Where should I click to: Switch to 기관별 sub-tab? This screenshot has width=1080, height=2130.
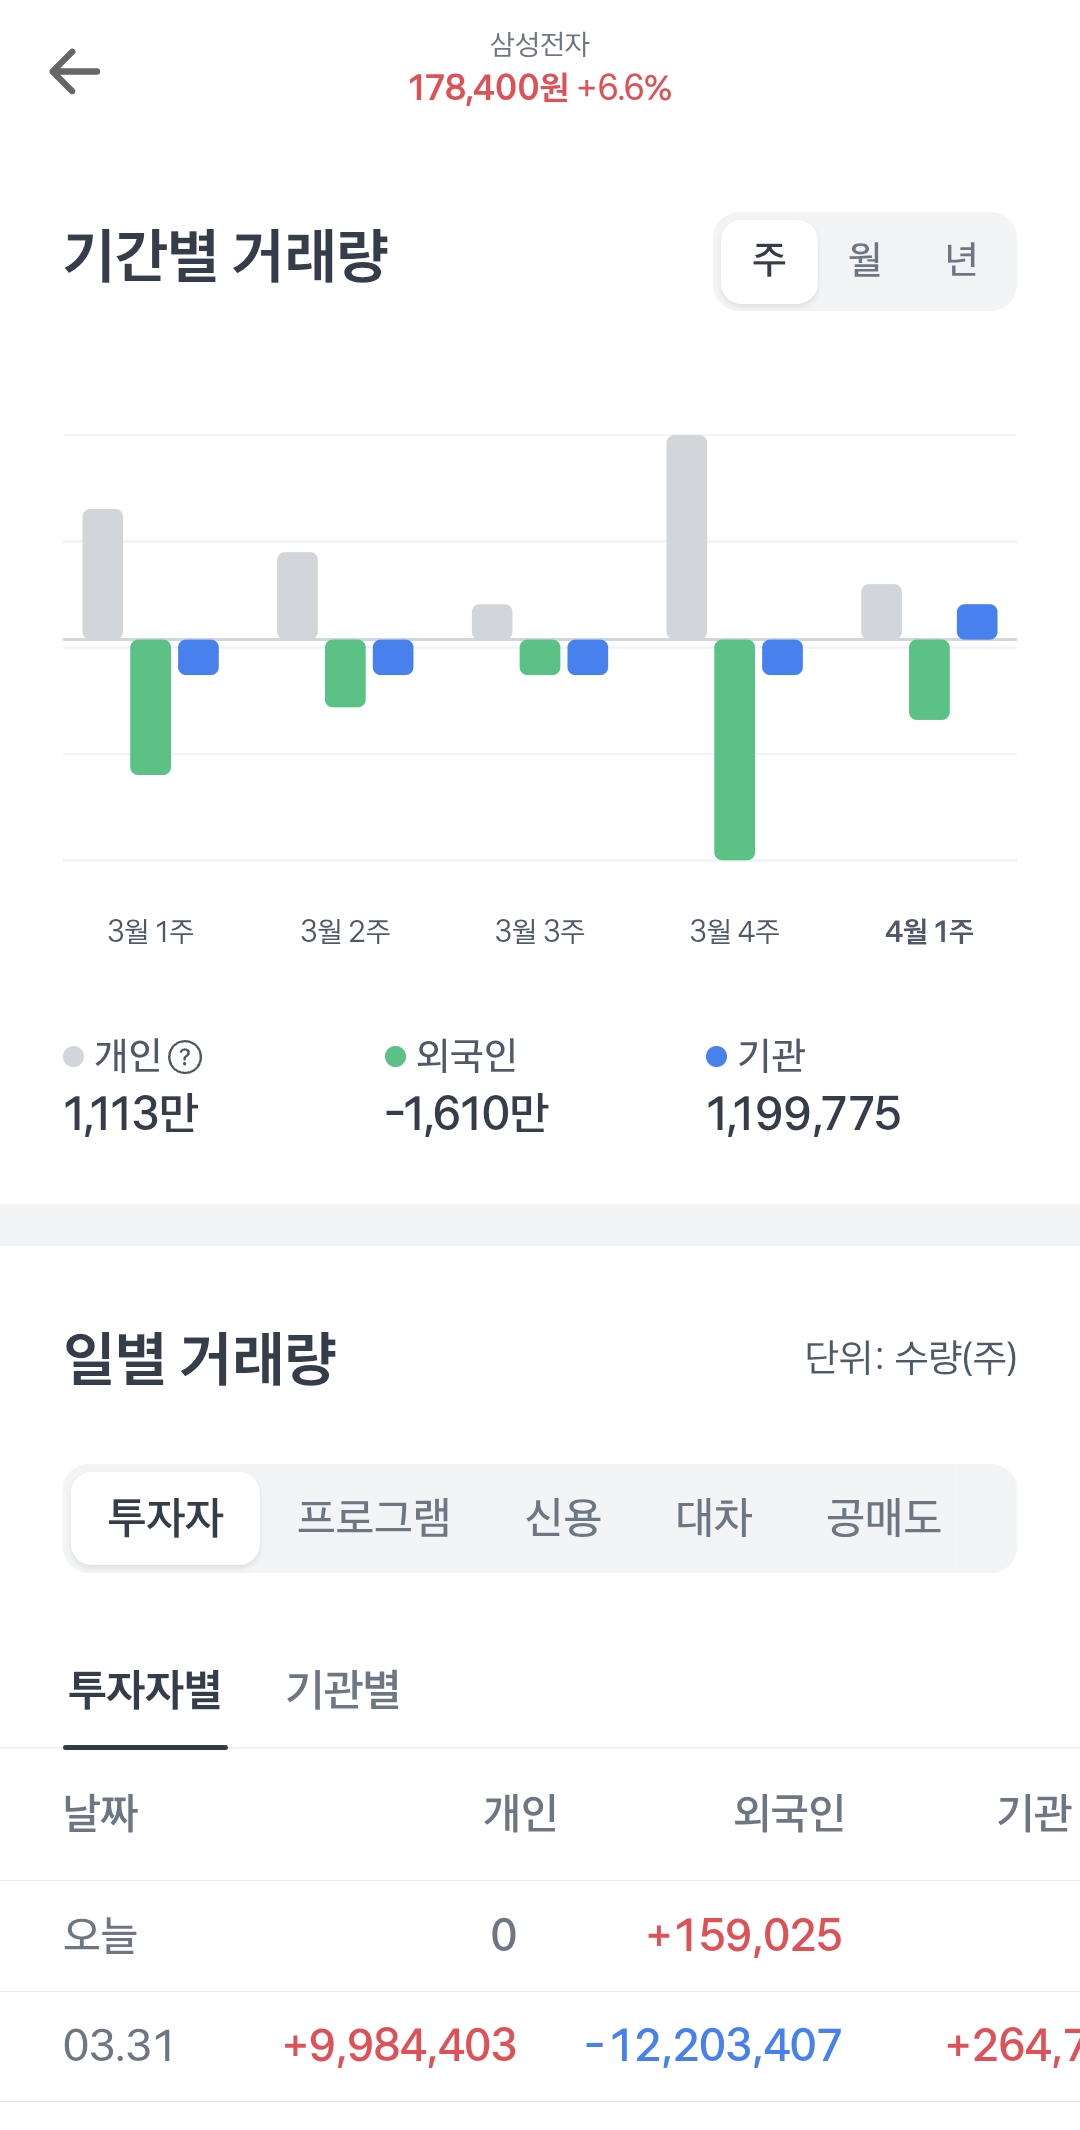click(343, 1690)
